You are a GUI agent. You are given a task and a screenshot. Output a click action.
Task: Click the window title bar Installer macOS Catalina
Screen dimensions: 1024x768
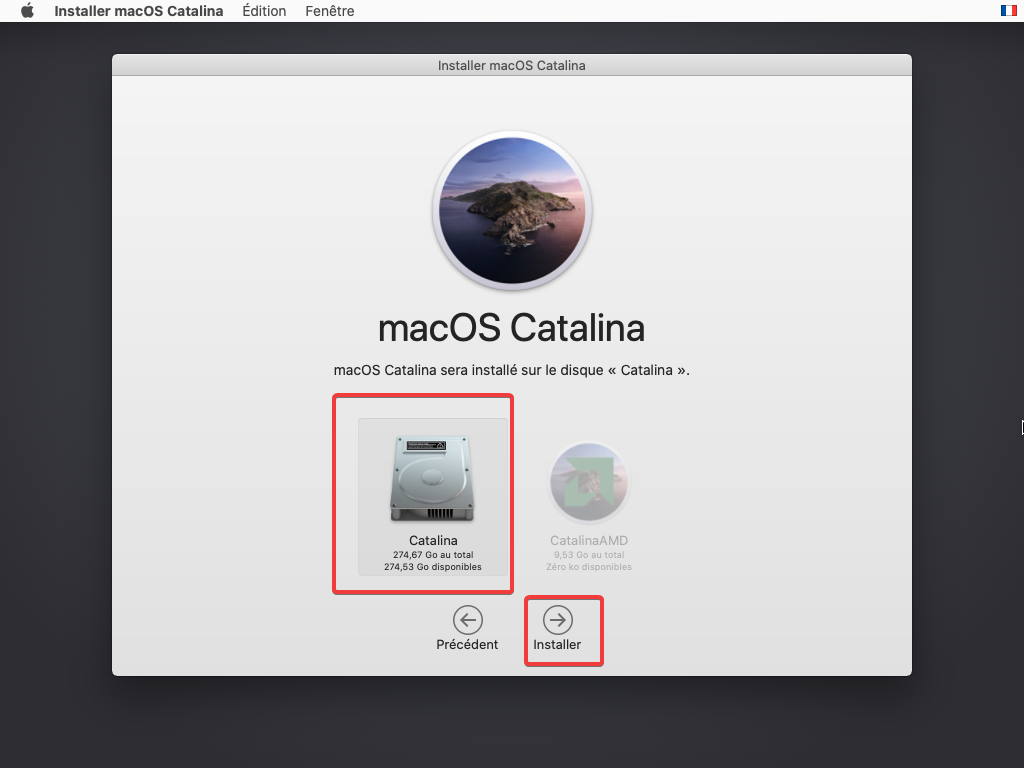pos(511,65)
